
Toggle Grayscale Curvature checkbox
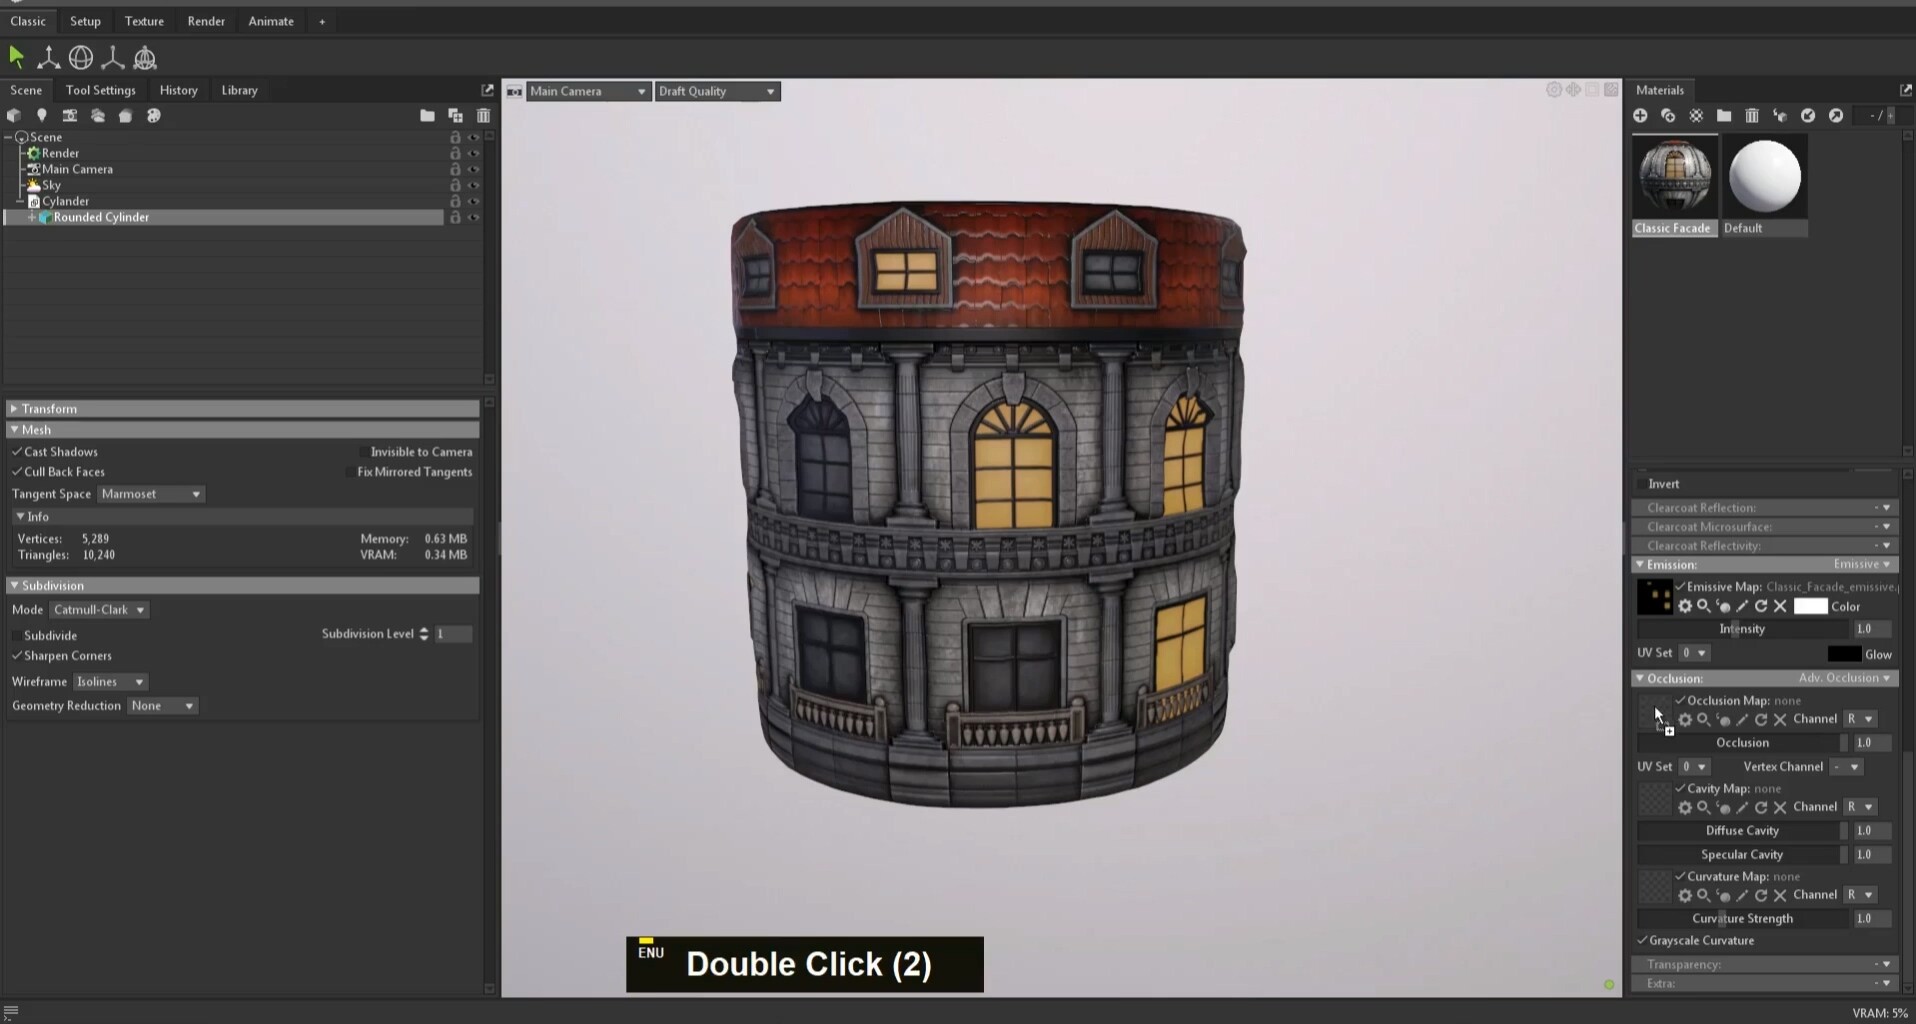point(1642,941)
